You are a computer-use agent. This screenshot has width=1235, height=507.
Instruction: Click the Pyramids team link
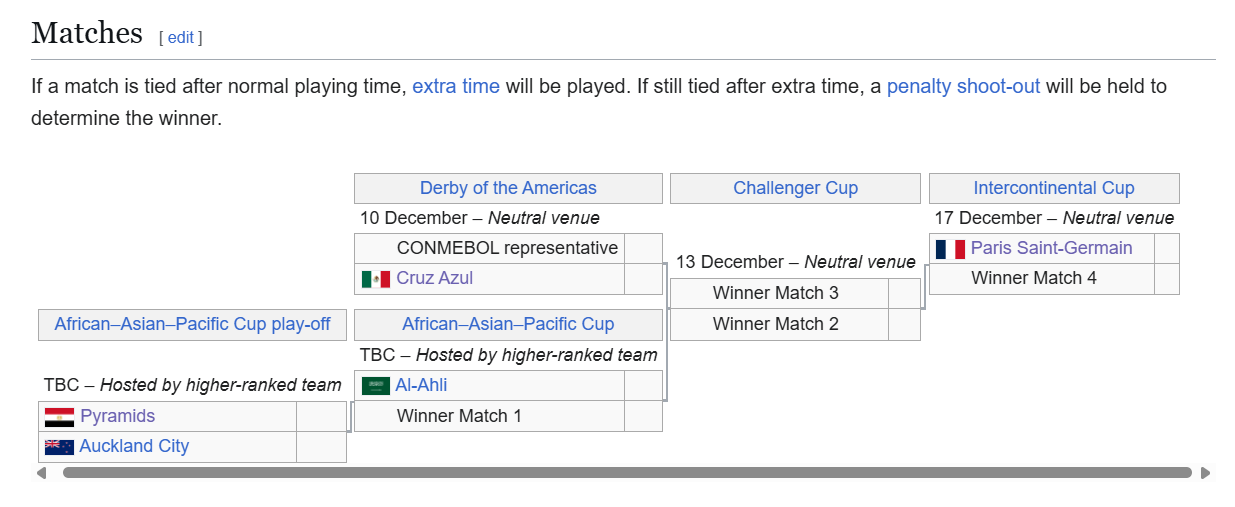click(x=117, y=416)
